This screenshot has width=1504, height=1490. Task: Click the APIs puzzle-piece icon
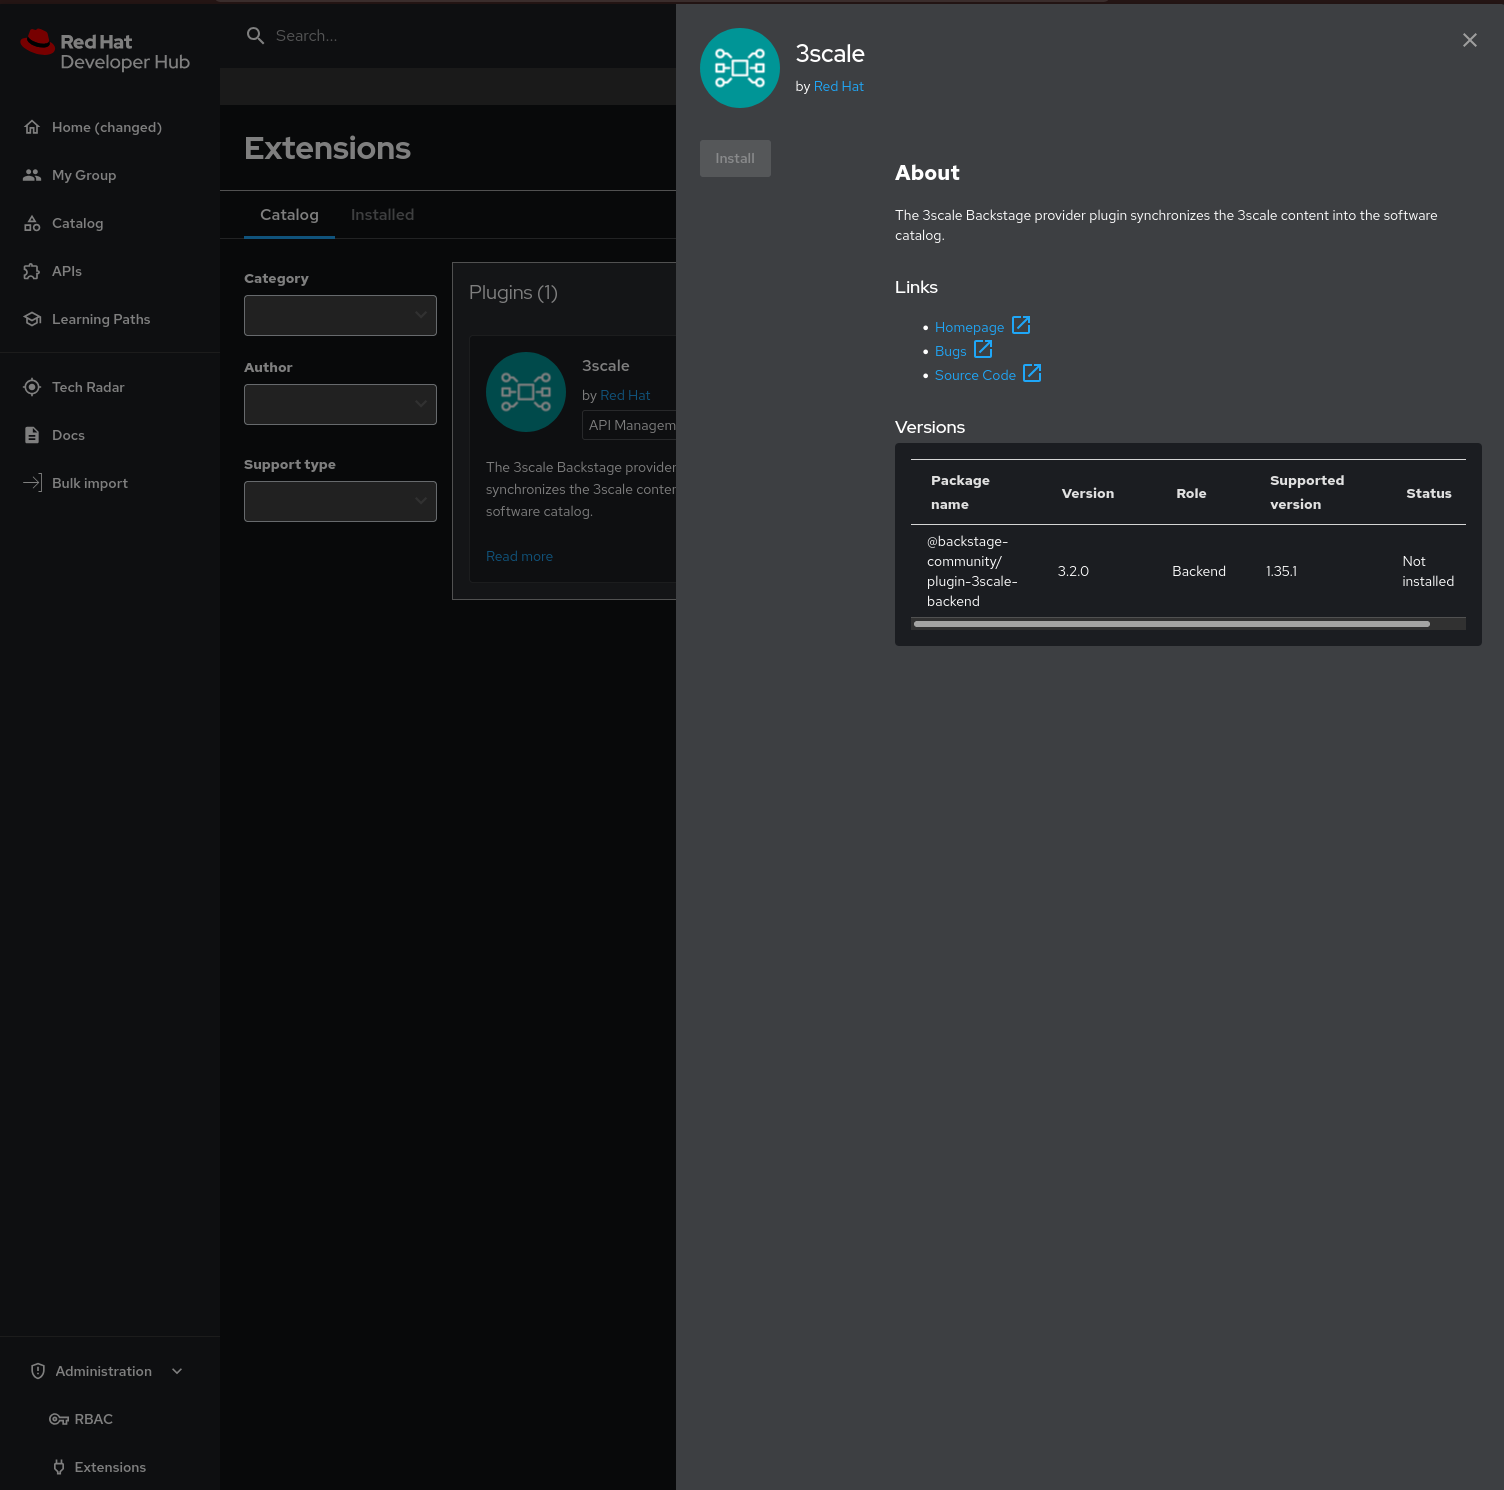tap(32, 271)
